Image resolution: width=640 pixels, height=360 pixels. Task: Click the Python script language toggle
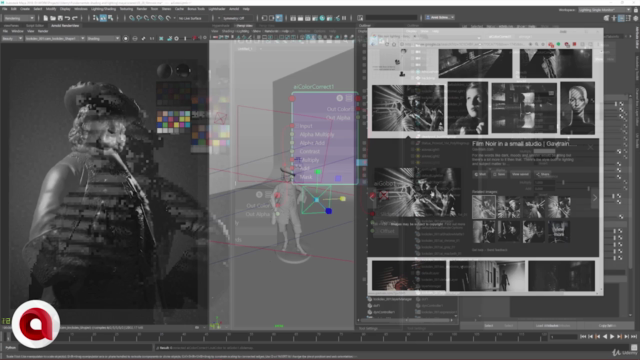point(11,348)
